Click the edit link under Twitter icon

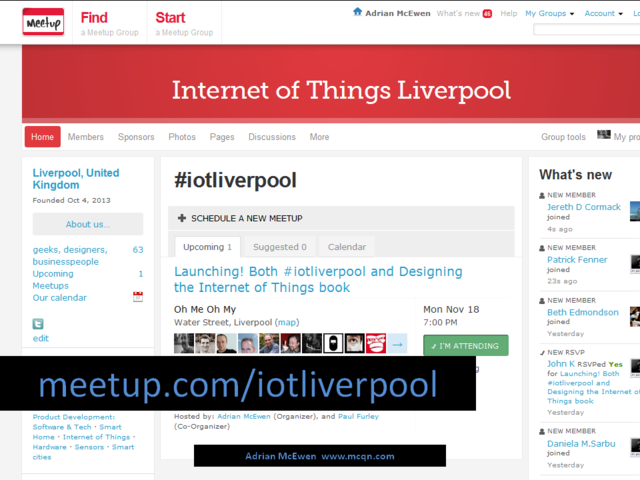(x=40, y=338)
